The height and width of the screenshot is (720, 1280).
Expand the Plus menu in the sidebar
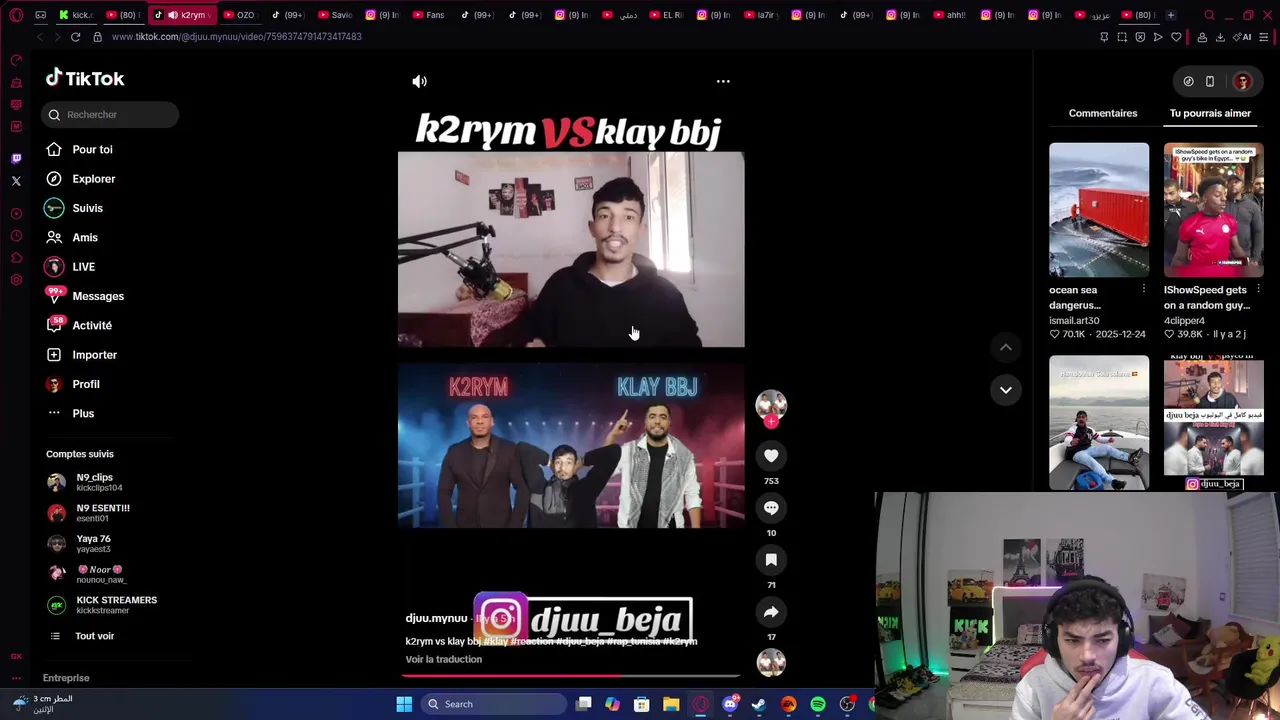83,414
